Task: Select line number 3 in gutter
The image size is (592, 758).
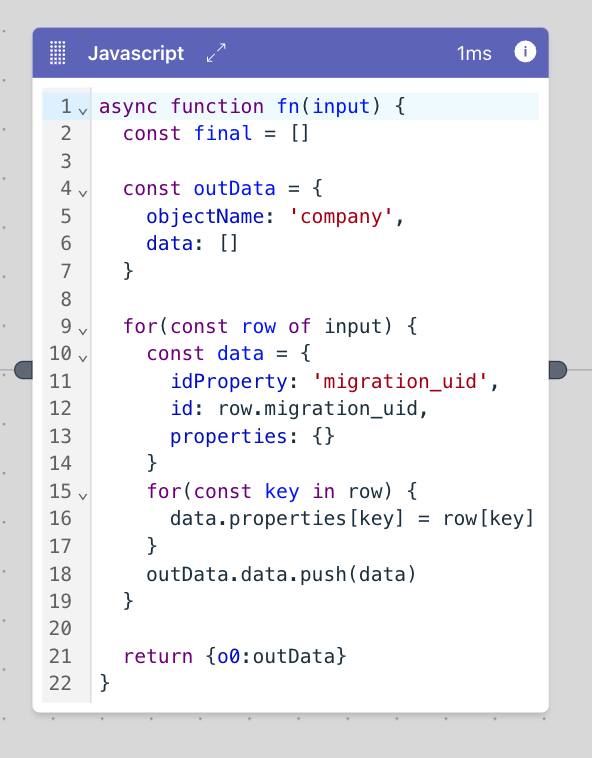Action: [66, 161]
